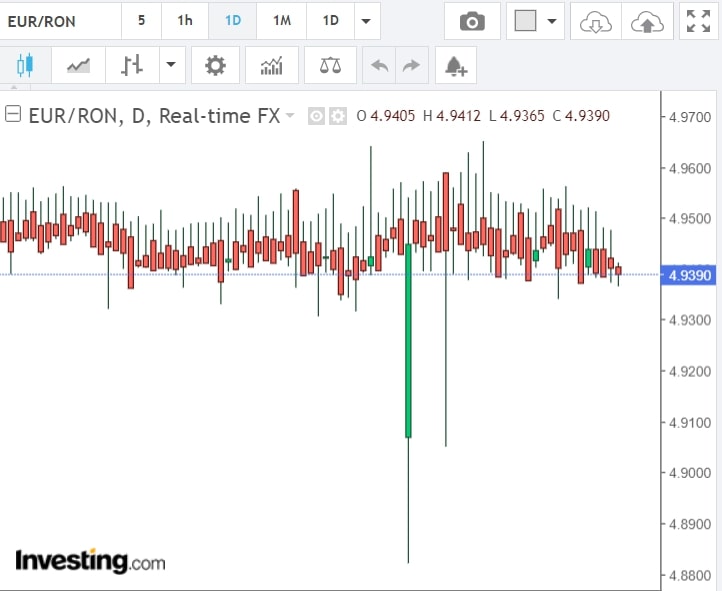Viewport: 722px width, 591px height.
Task: Select the 1h timeframe
Action: [x=185, y=21]
